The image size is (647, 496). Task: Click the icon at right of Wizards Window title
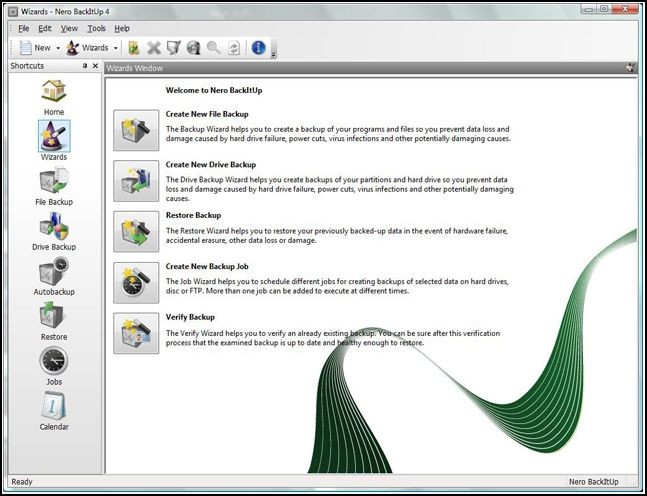[630, 68]
